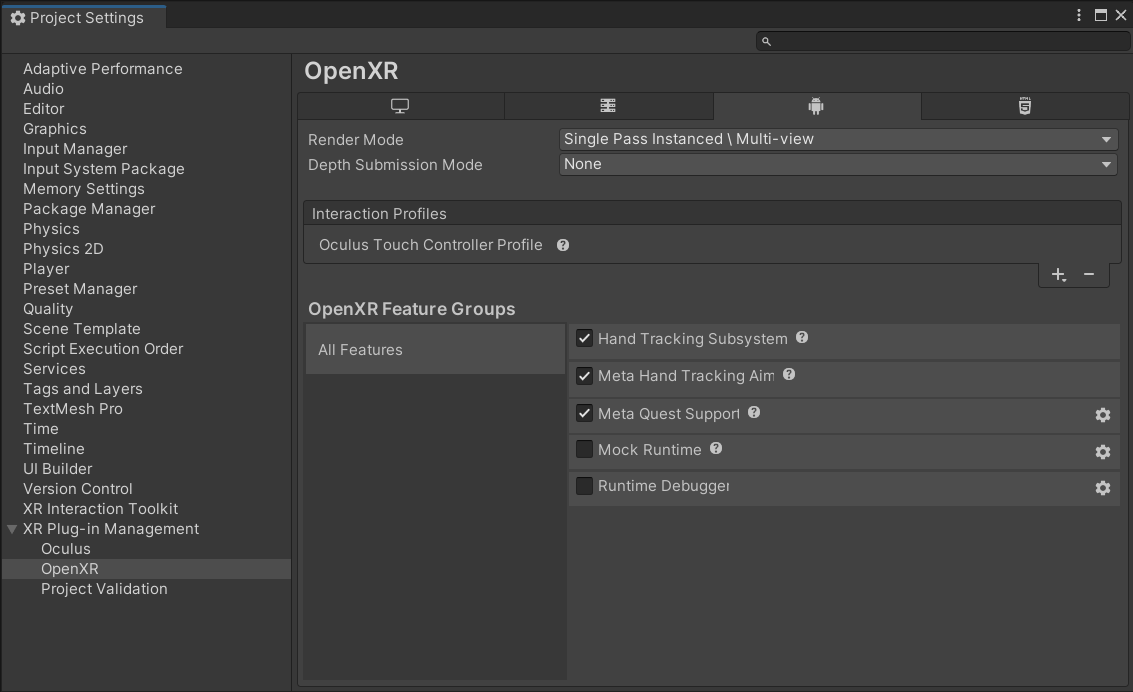The height and width of the screenshot is (692, 1133).
Task: Add an interaction profile with plus button
Action: click(x=1059, y=275)
